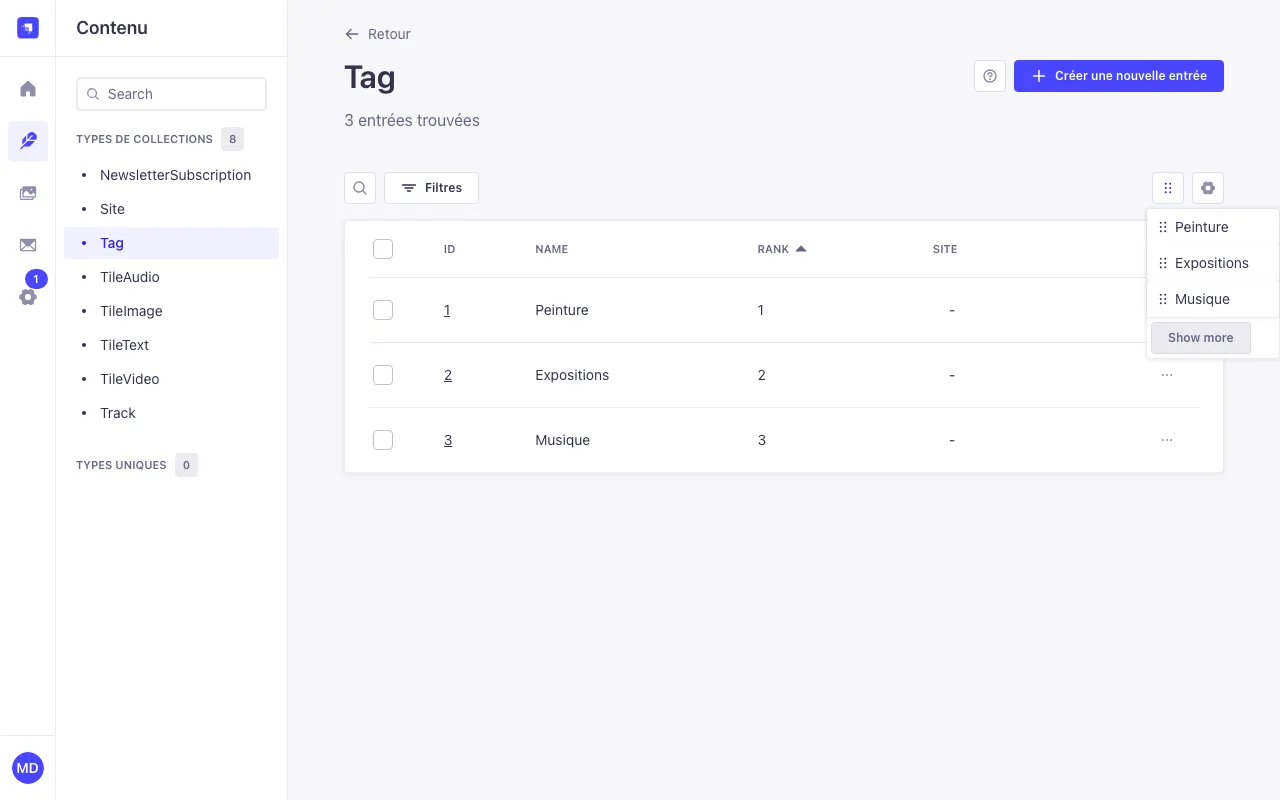
Task: Sort by RANK column arrow
Action: tap(801, 249)
